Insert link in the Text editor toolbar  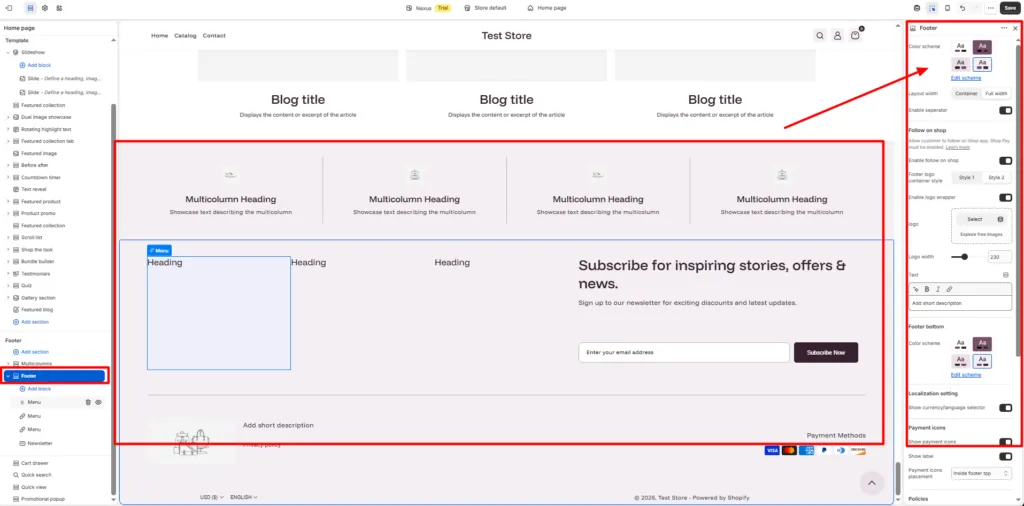coord(950,289)
